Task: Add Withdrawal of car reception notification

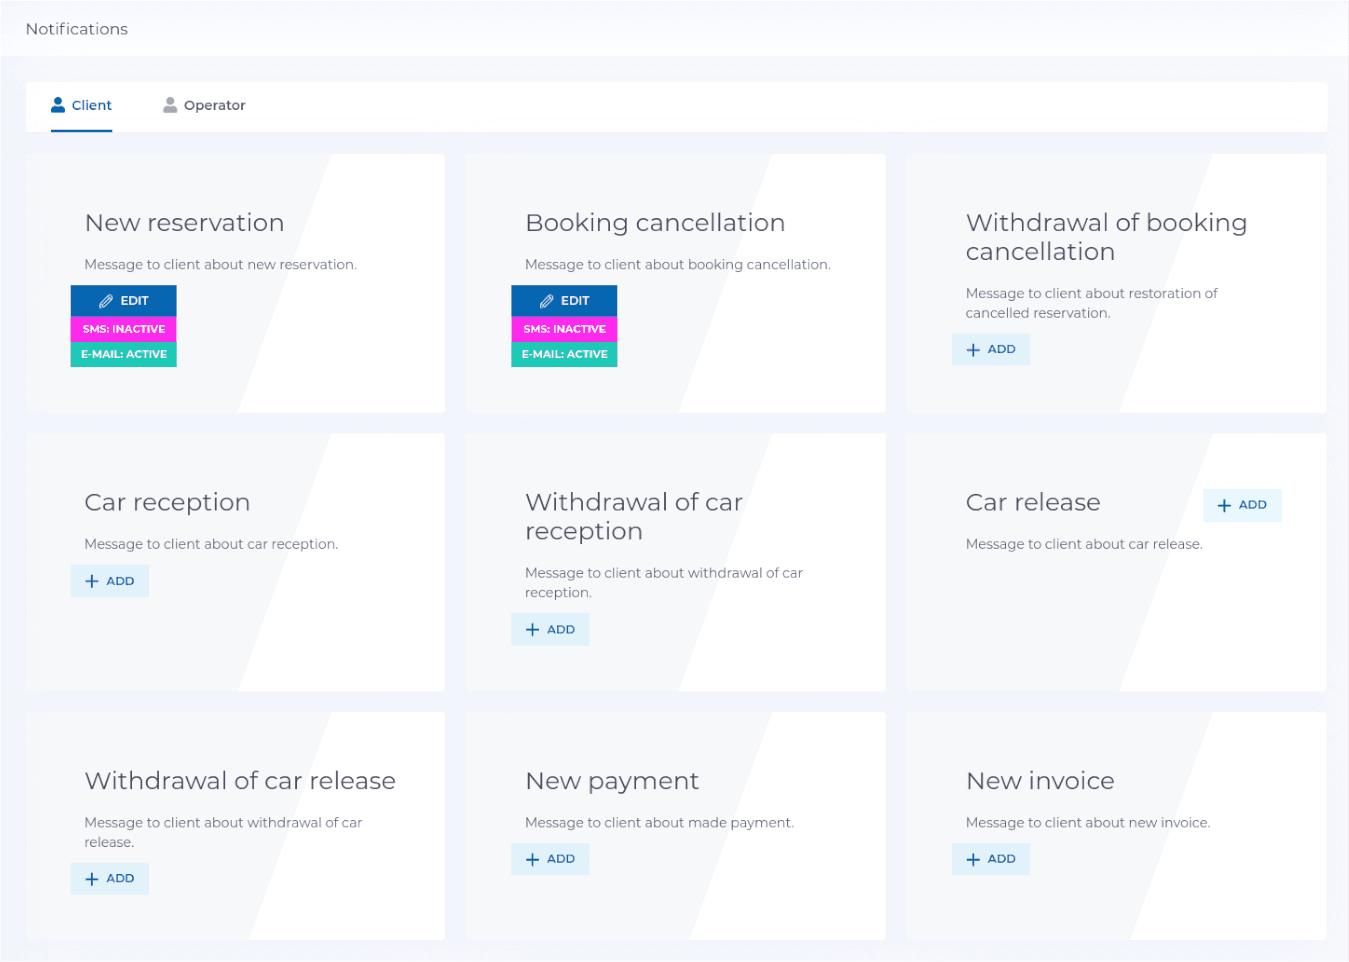Action: 550,630
